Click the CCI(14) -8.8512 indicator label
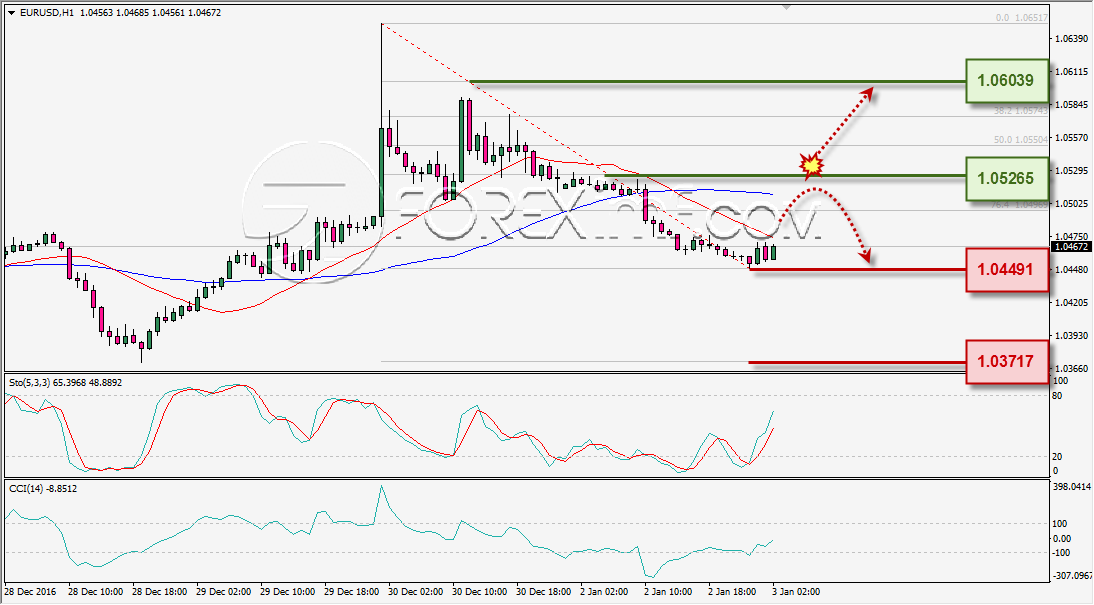This screenshot has height=605, width=1094. click(x=43, y=488)
